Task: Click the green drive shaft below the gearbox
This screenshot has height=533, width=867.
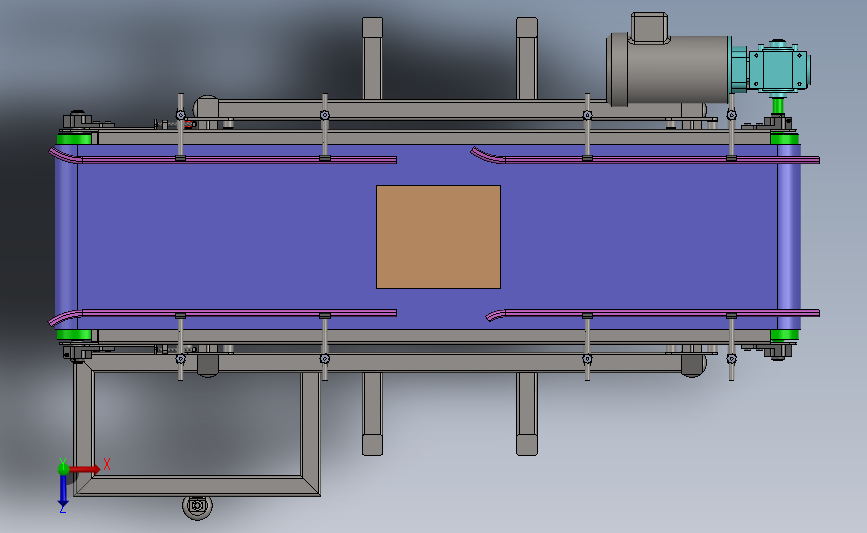Action: (x=777, y=105)
